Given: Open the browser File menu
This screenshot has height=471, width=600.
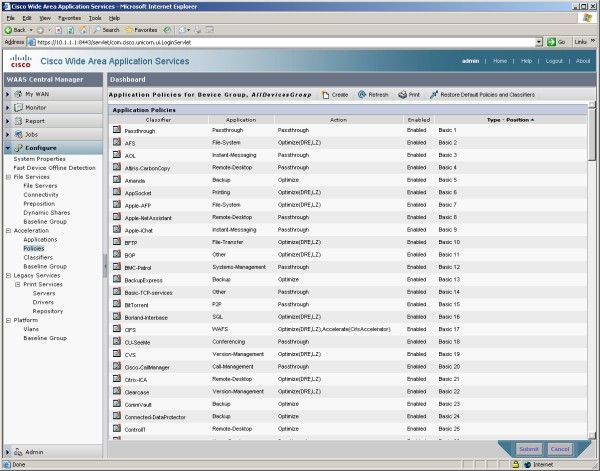Looking at the screenshot, I should [10, 18].
